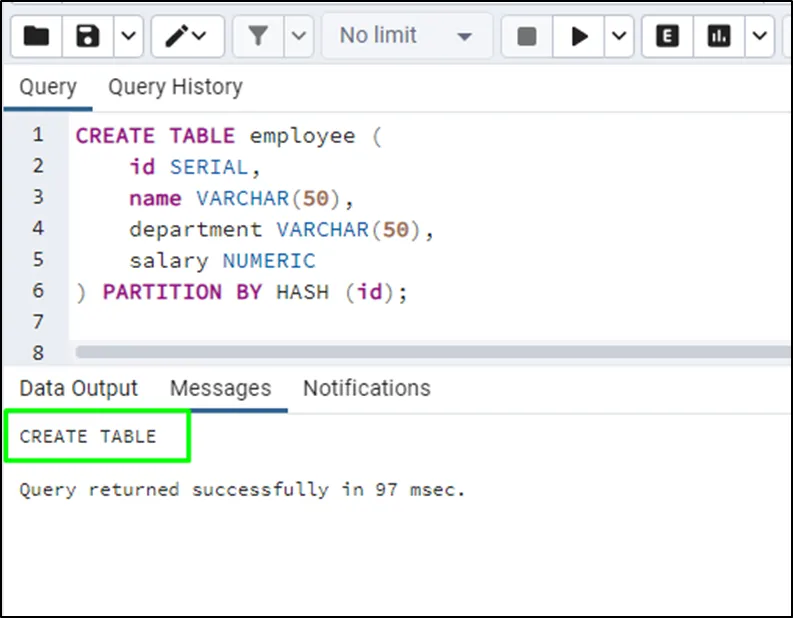Image resolution: width=793 pixels, height=618 pixels.
Task: Switch to the Query tab
Action: tap(47, 87)
